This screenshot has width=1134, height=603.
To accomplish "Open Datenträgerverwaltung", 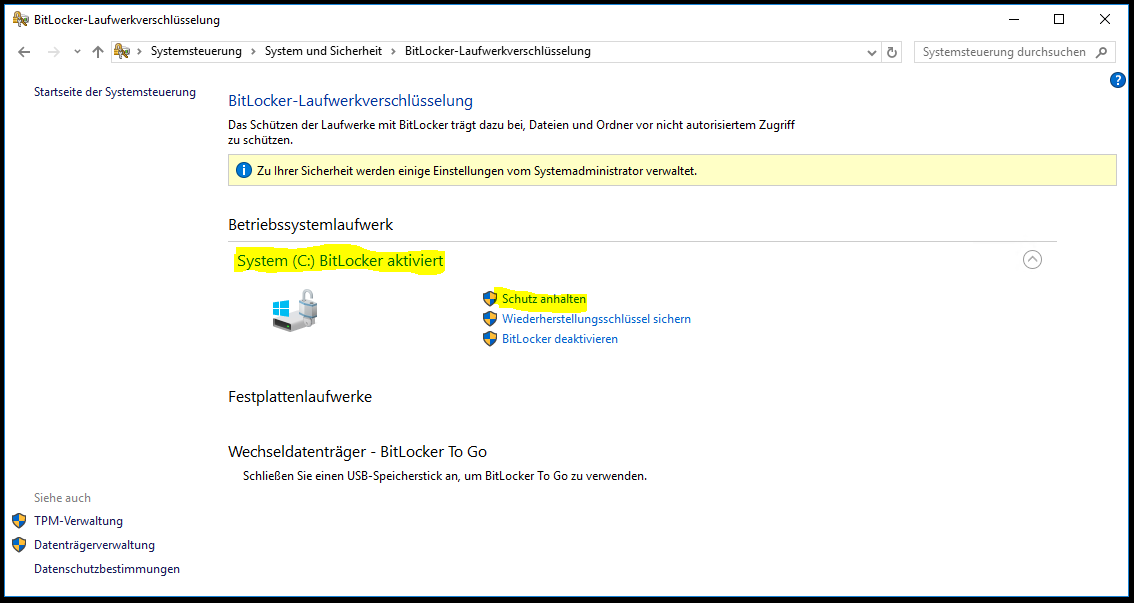I will pos(94,544).
